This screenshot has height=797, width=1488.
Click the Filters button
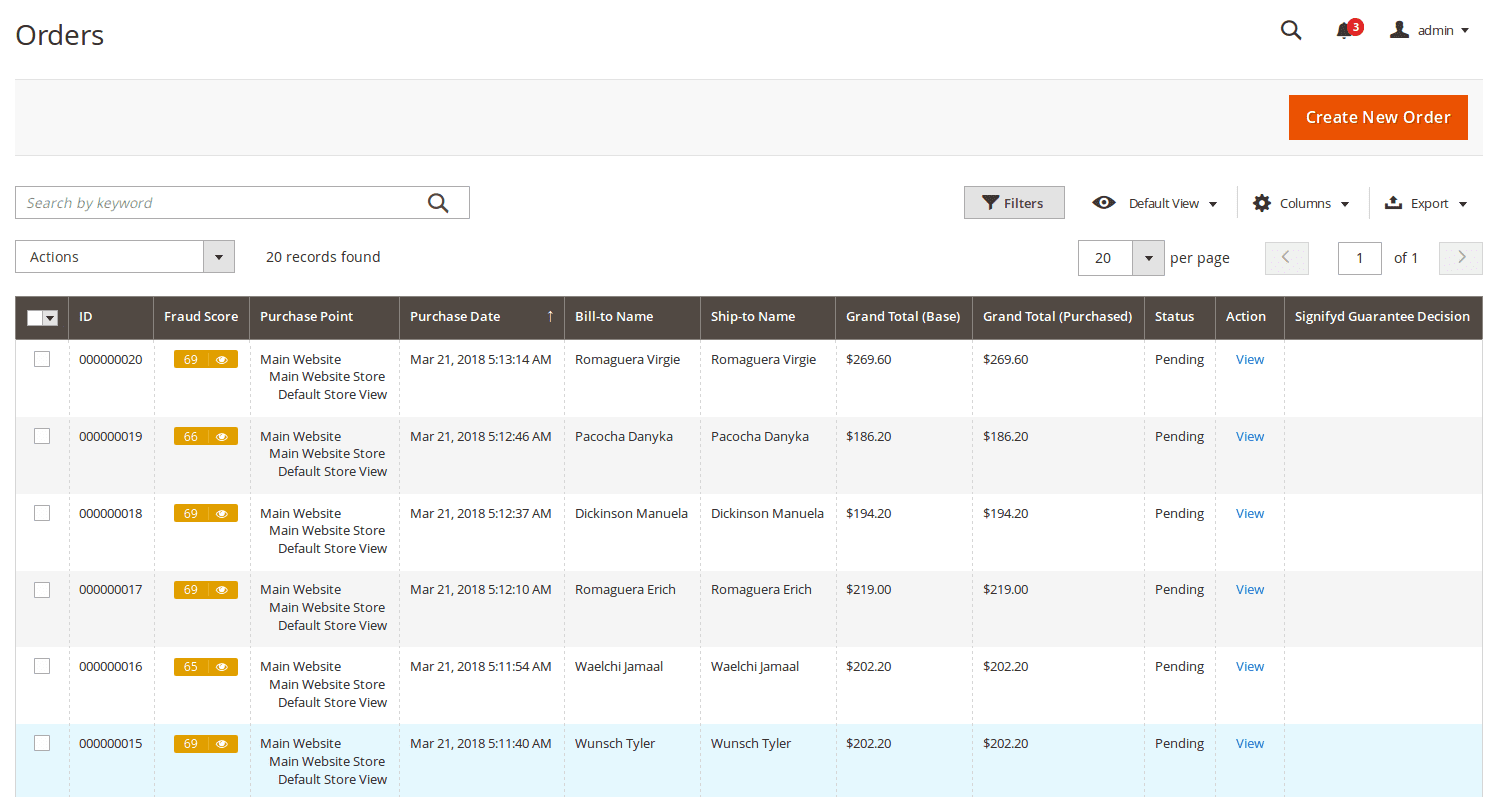pyautogui.click(x=1013, y=203)
